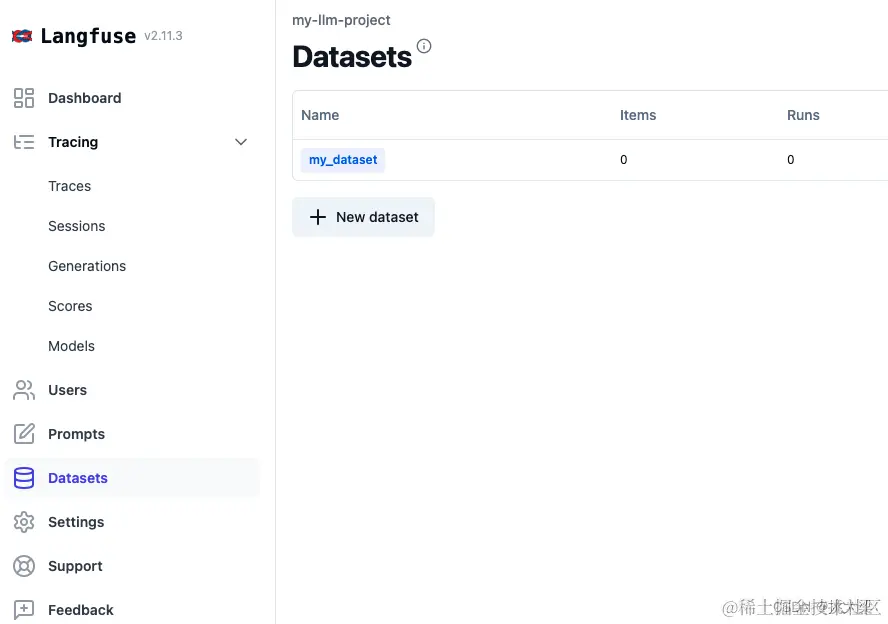Click the Users people icon

tap(24, 390)
